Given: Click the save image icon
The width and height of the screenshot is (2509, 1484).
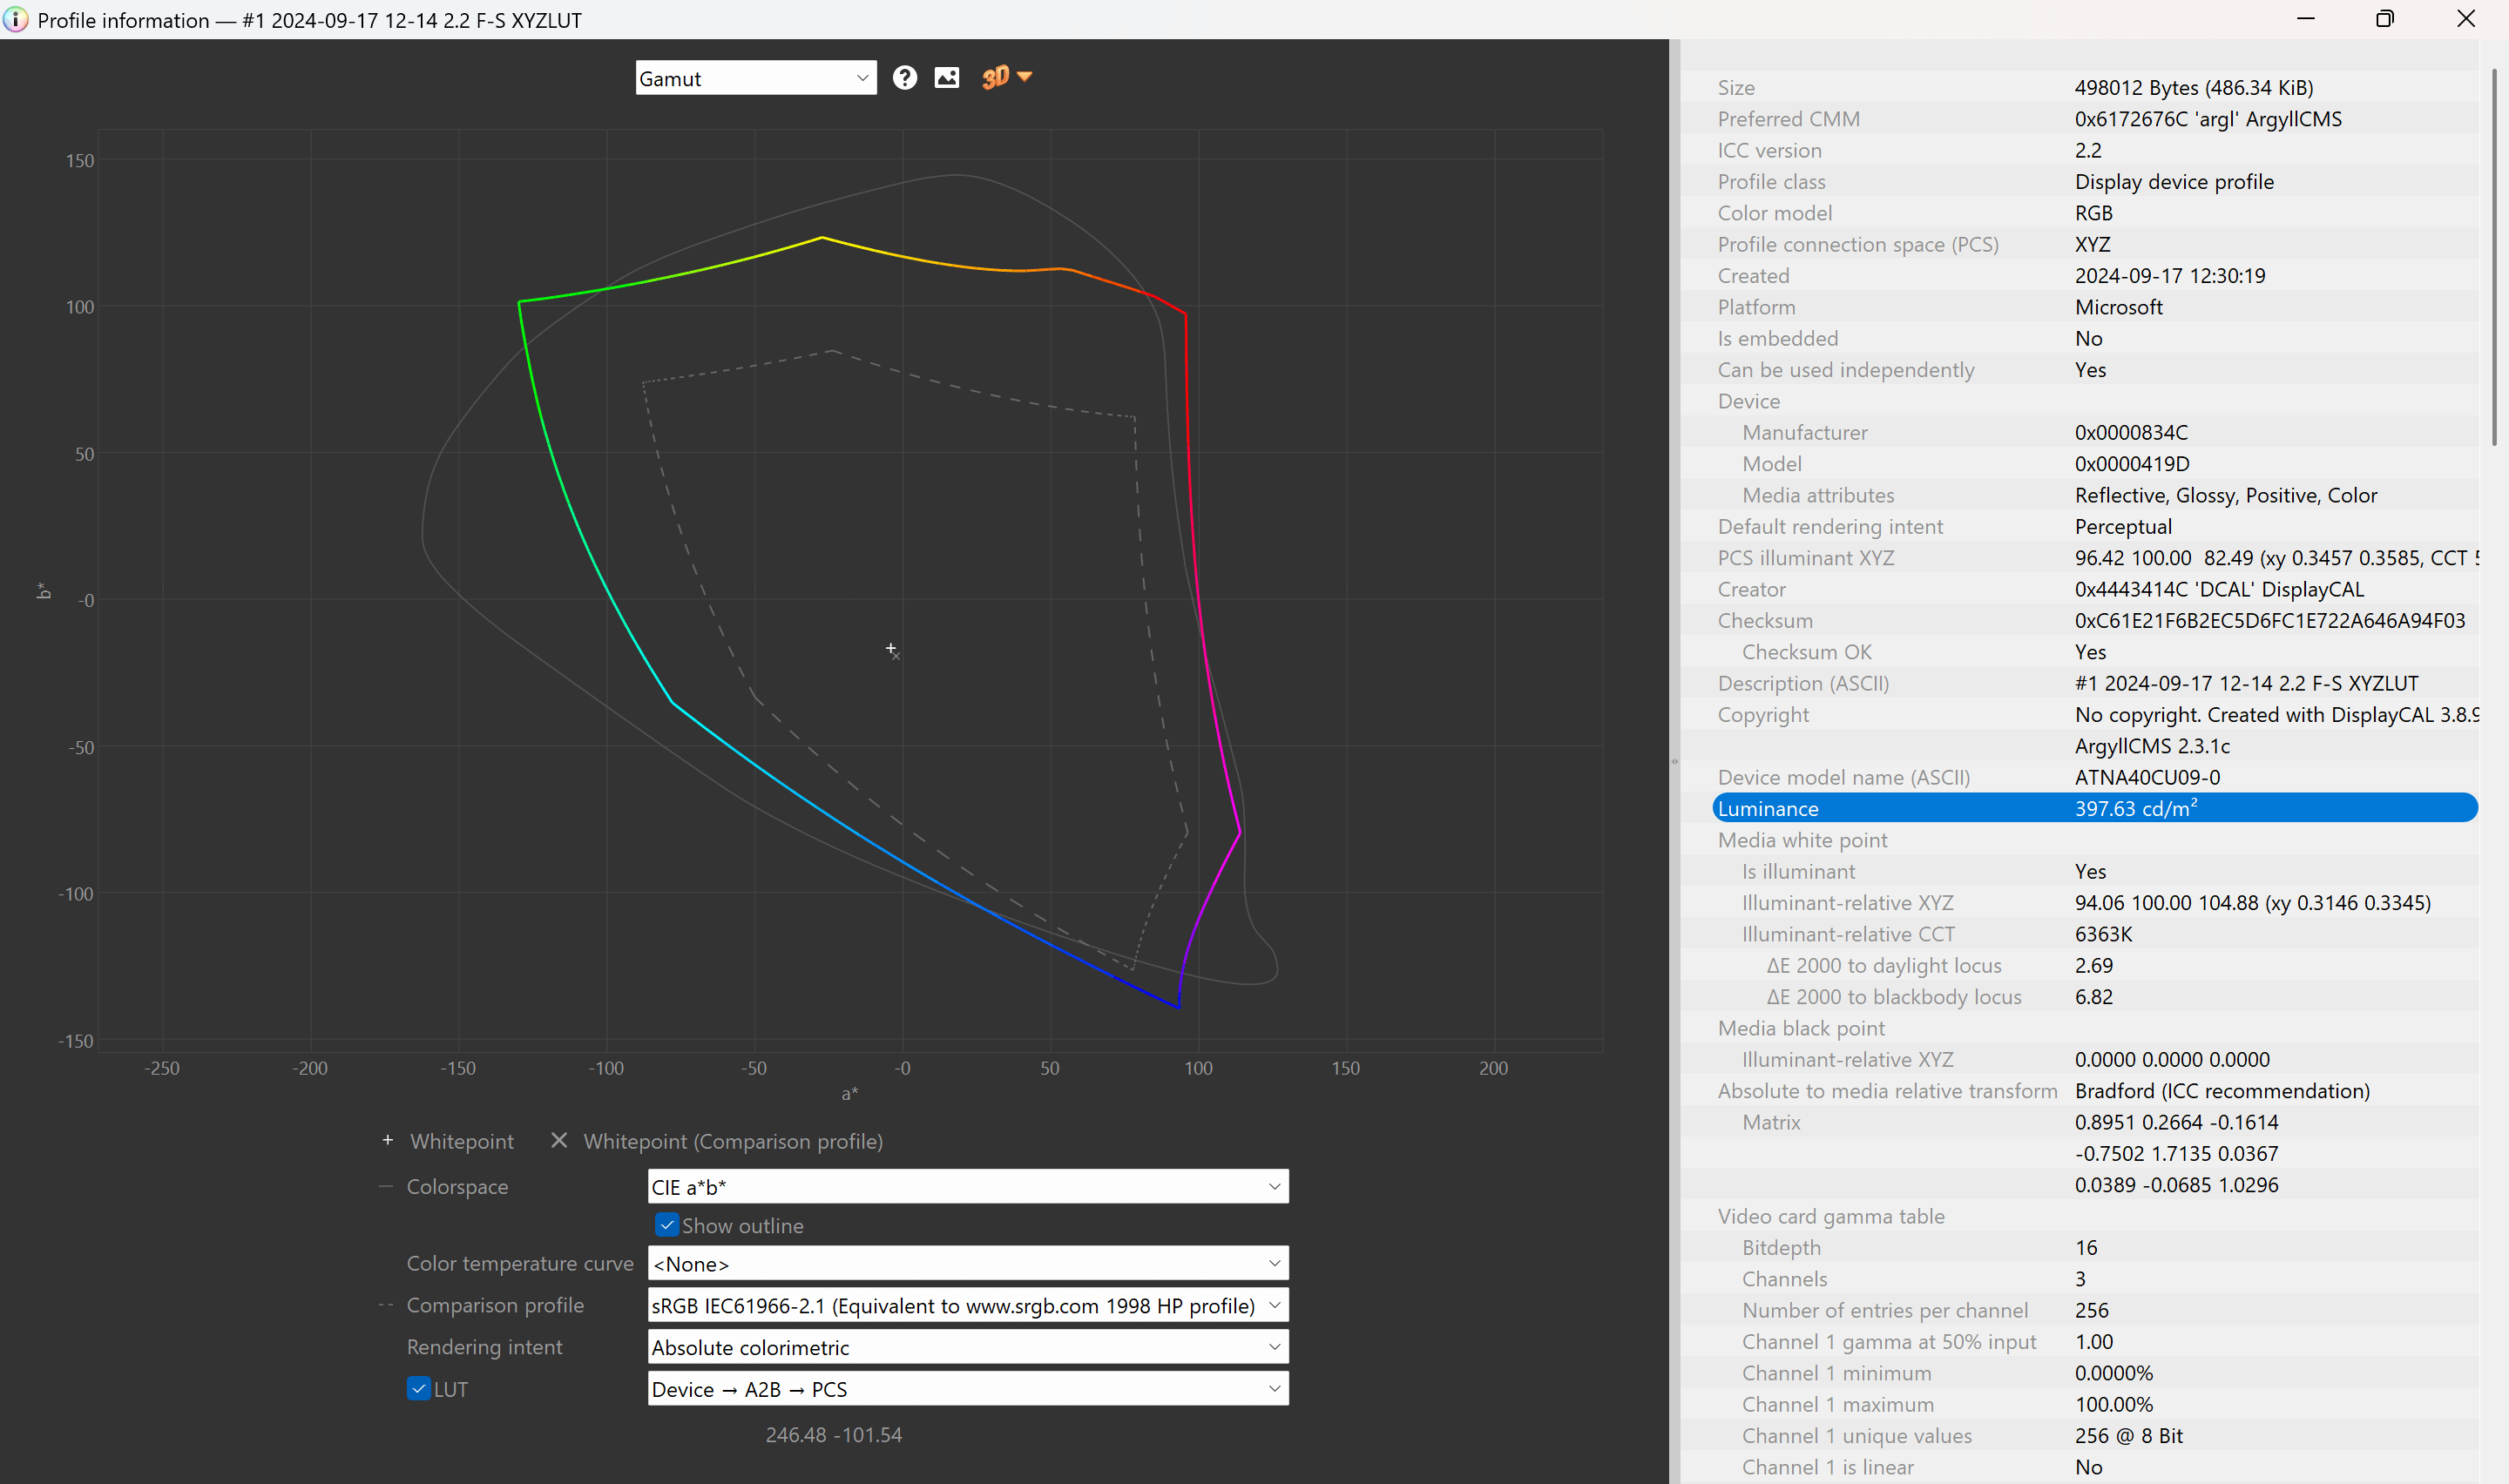Looking at the screenshot, I should pyautogui.click(x=946, y=78).
